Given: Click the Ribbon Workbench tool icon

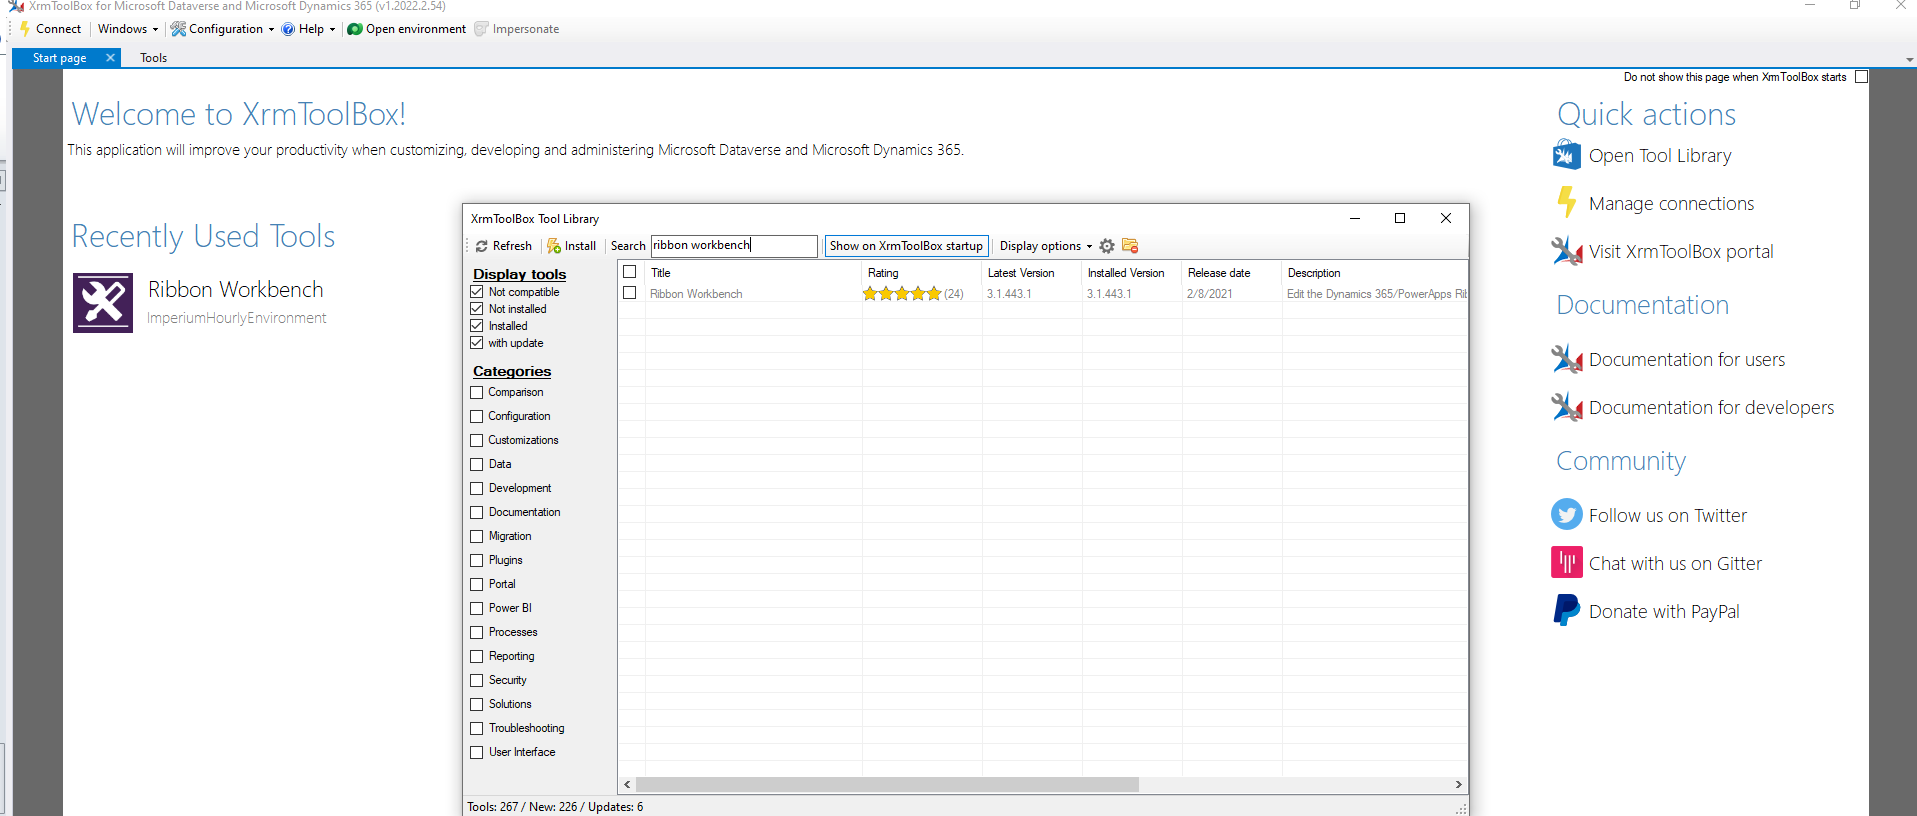Looking at the screenshot, I should click(x=102, y=302).
